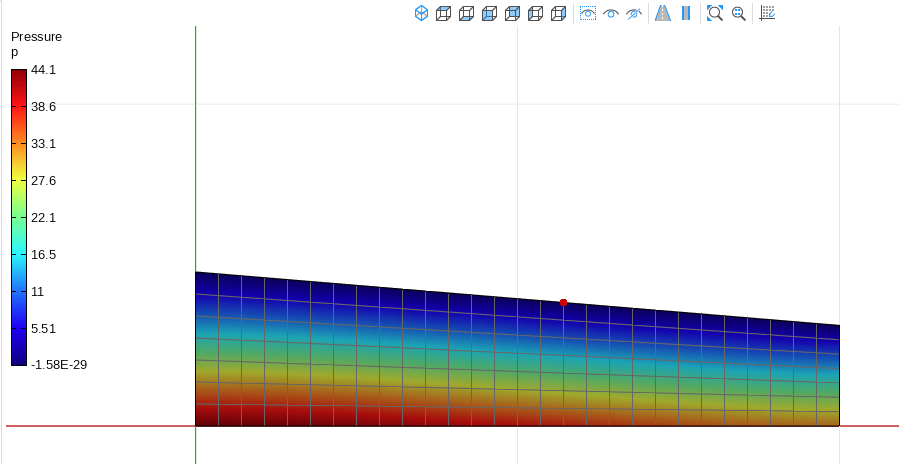This screenshot has width=899, height=464.
Task: Click the pressure color legend bar
Action: [x=19, y=217]
